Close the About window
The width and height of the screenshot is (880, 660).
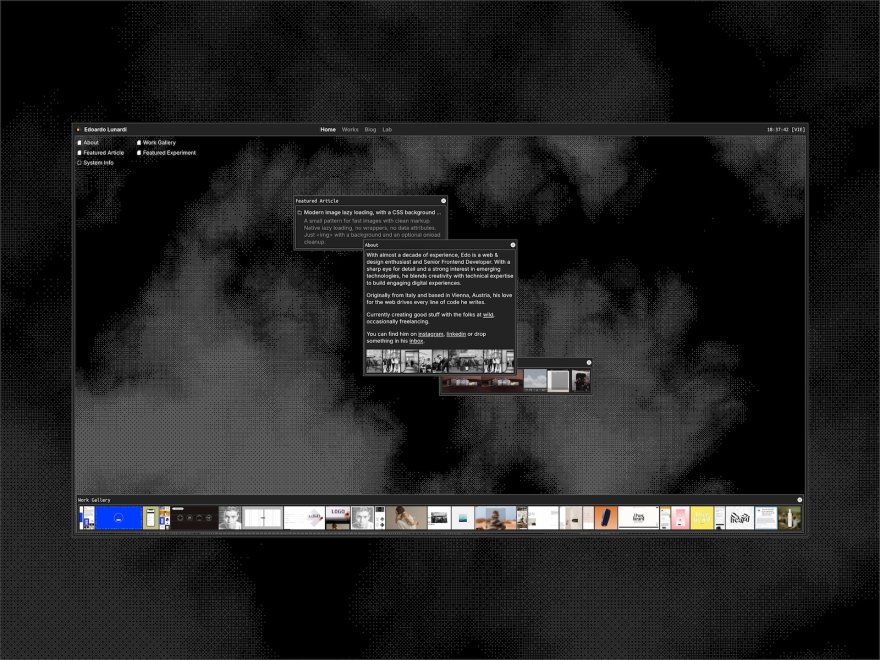pos(513,245)
